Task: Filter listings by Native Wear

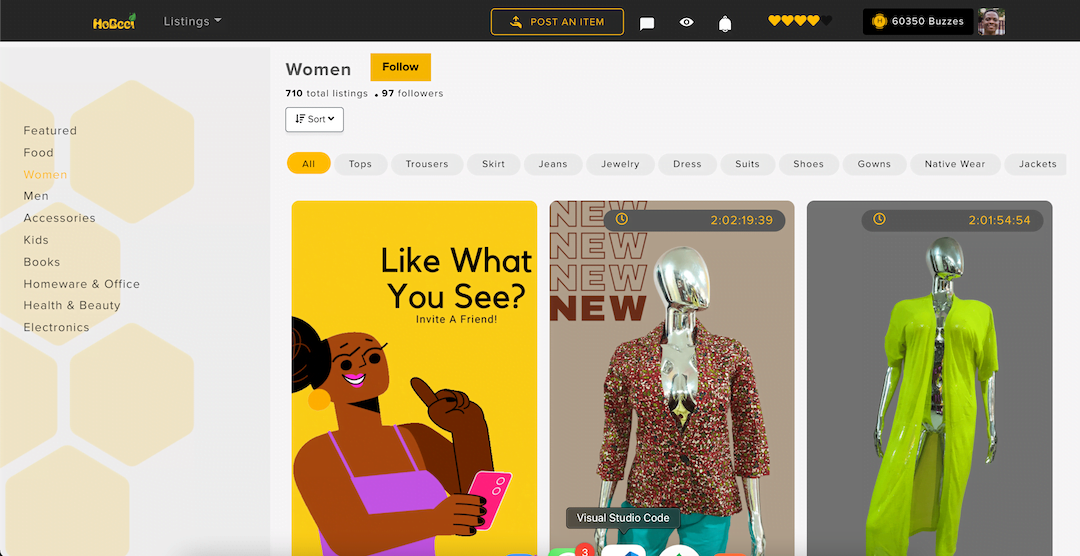Action: [x=955, y=164]
